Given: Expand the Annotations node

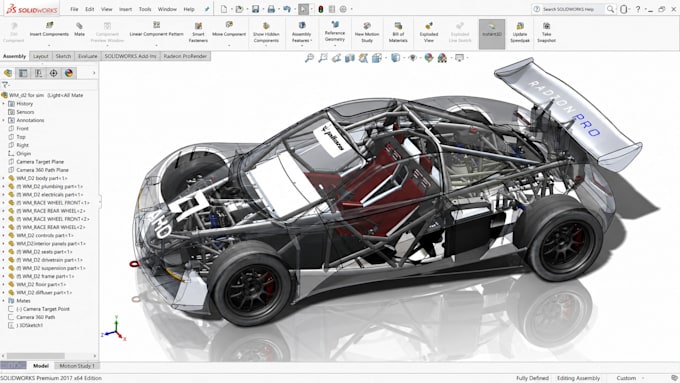Looking at the screenshot, I should click(x=4, y=120).
